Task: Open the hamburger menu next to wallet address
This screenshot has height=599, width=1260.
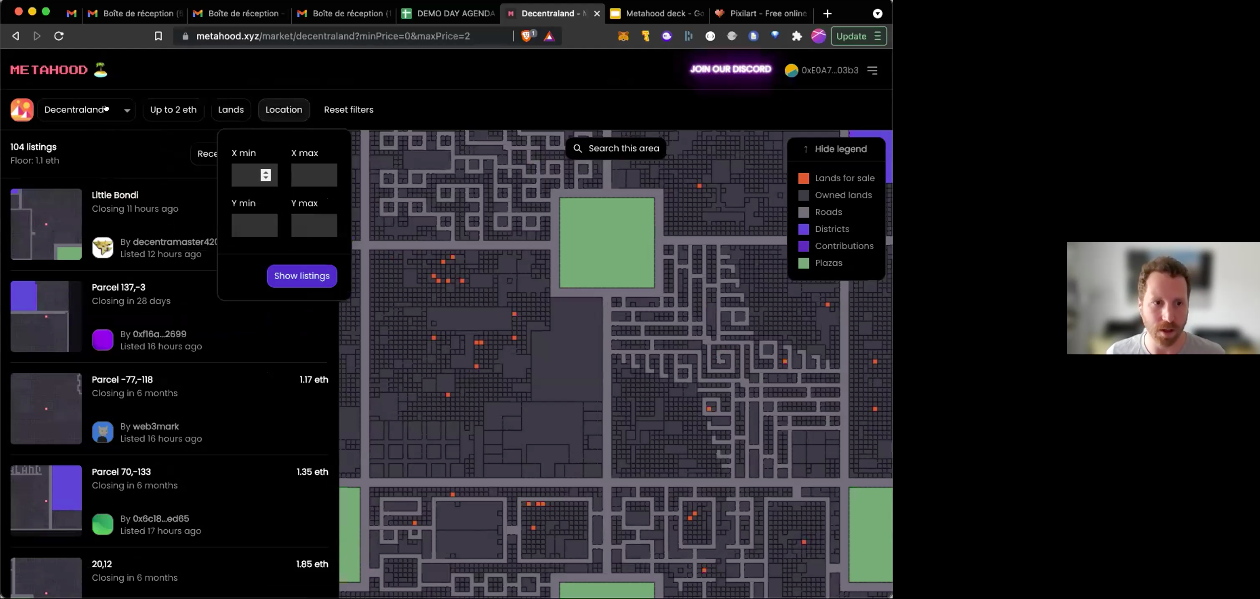Action: click(872, 70)
